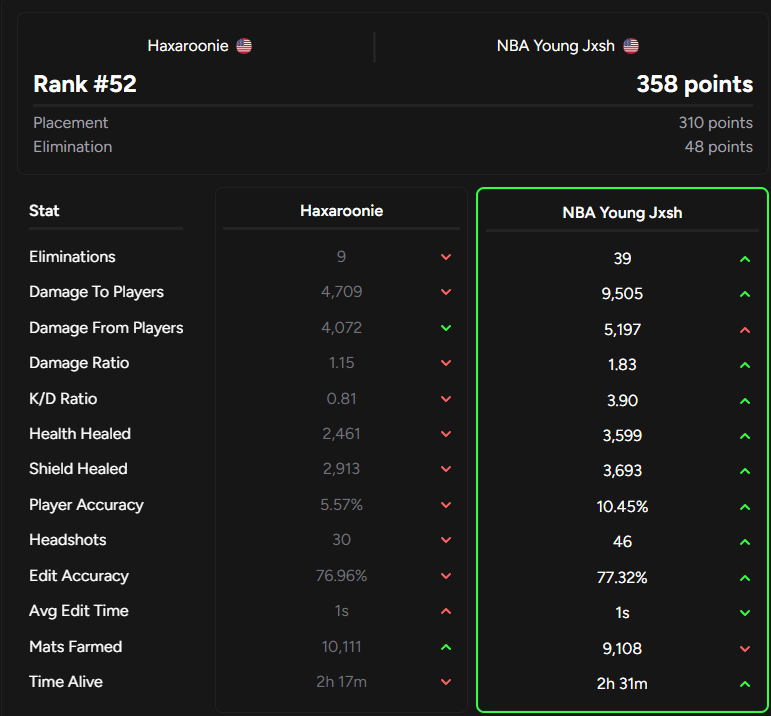Click red up arrow for Haxaroonie Avg Edit Time

click(446, 611)
